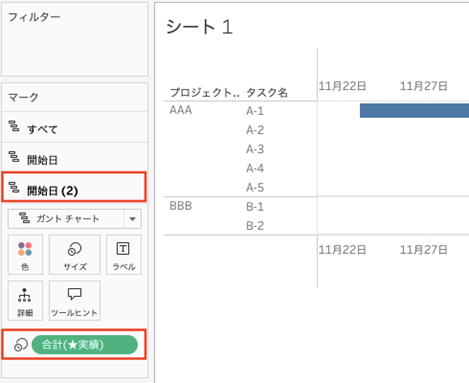469x383 pixels.
Task: Open the サイズ (Size) marks card
Action: pyautogui.click(x=75, y=255)
